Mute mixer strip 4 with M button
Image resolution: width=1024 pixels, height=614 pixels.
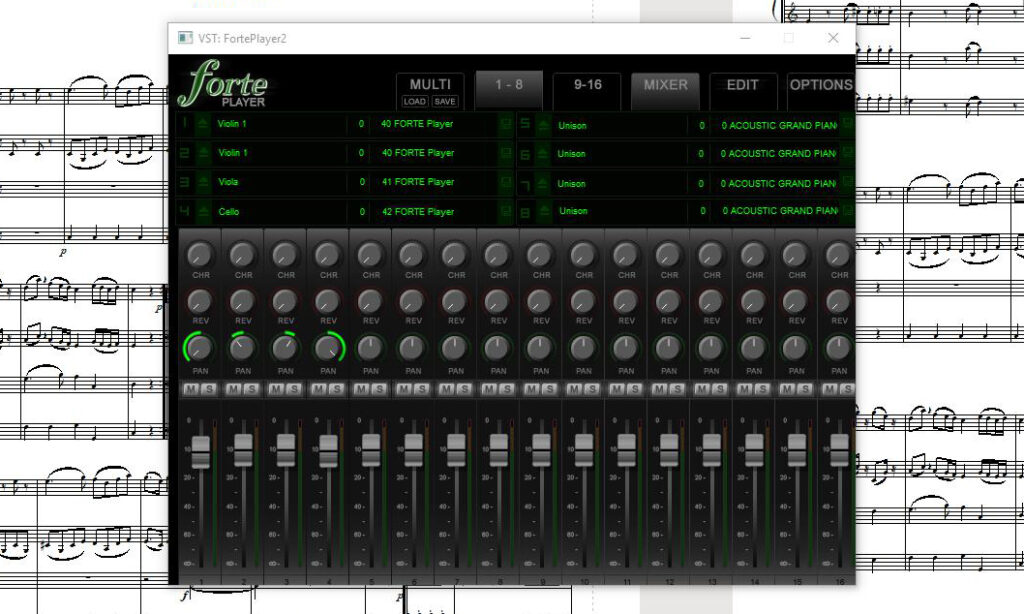319,389
